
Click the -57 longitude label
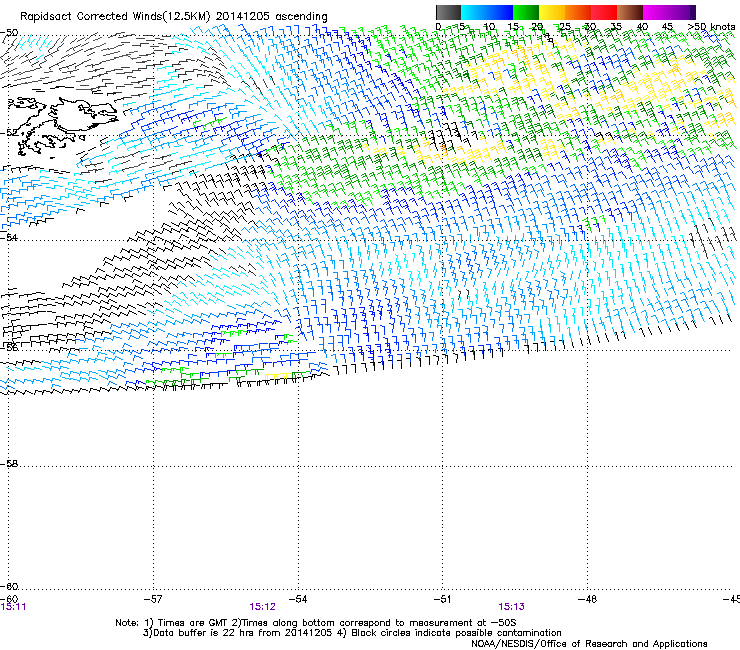click(153, 599)
